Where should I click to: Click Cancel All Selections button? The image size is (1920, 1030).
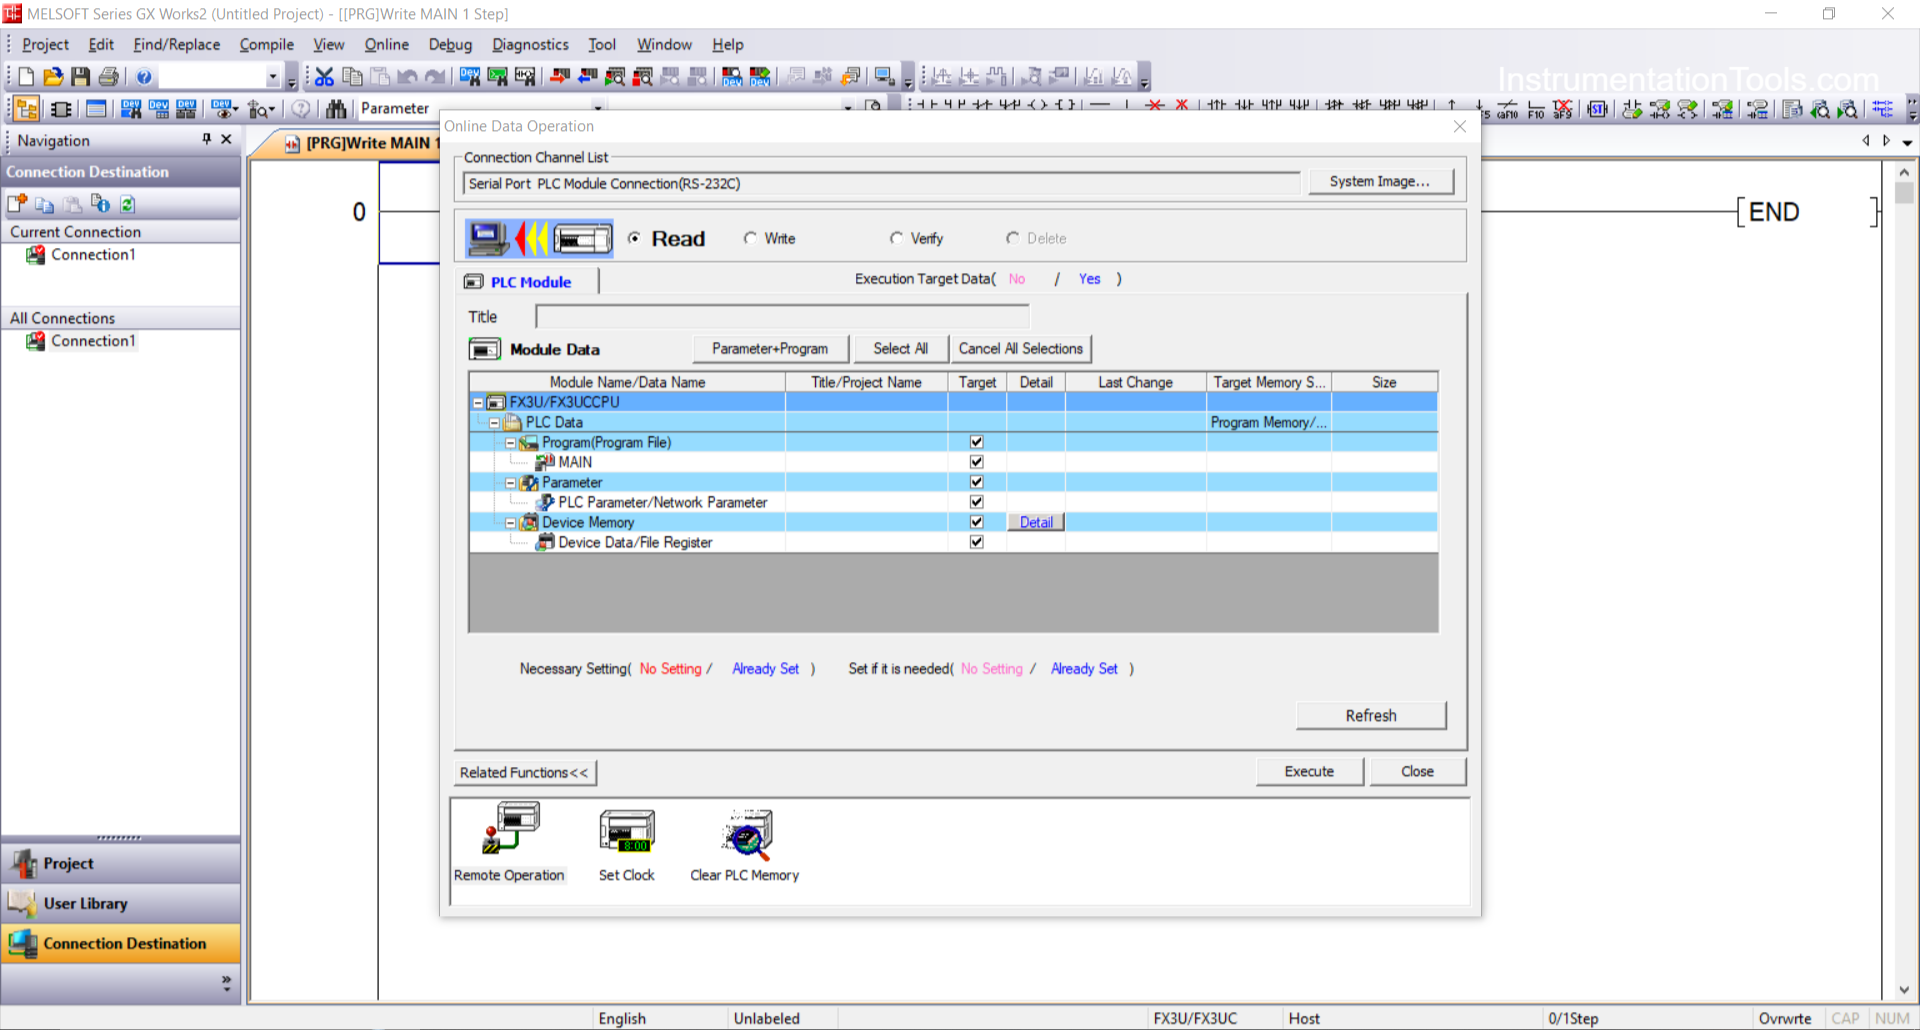click(1020, 348)
